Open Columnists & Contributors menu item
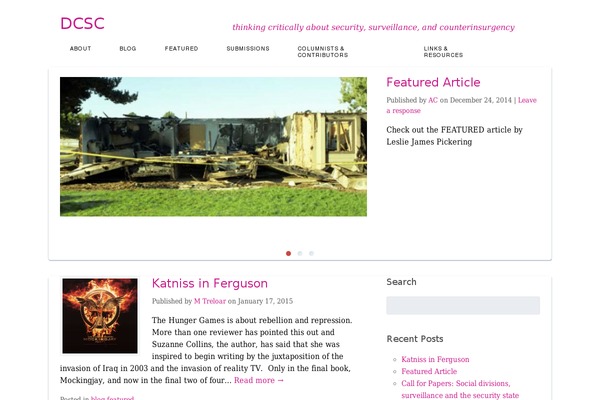The width and height of the screenshot is (600, 400). click(323, 52)
